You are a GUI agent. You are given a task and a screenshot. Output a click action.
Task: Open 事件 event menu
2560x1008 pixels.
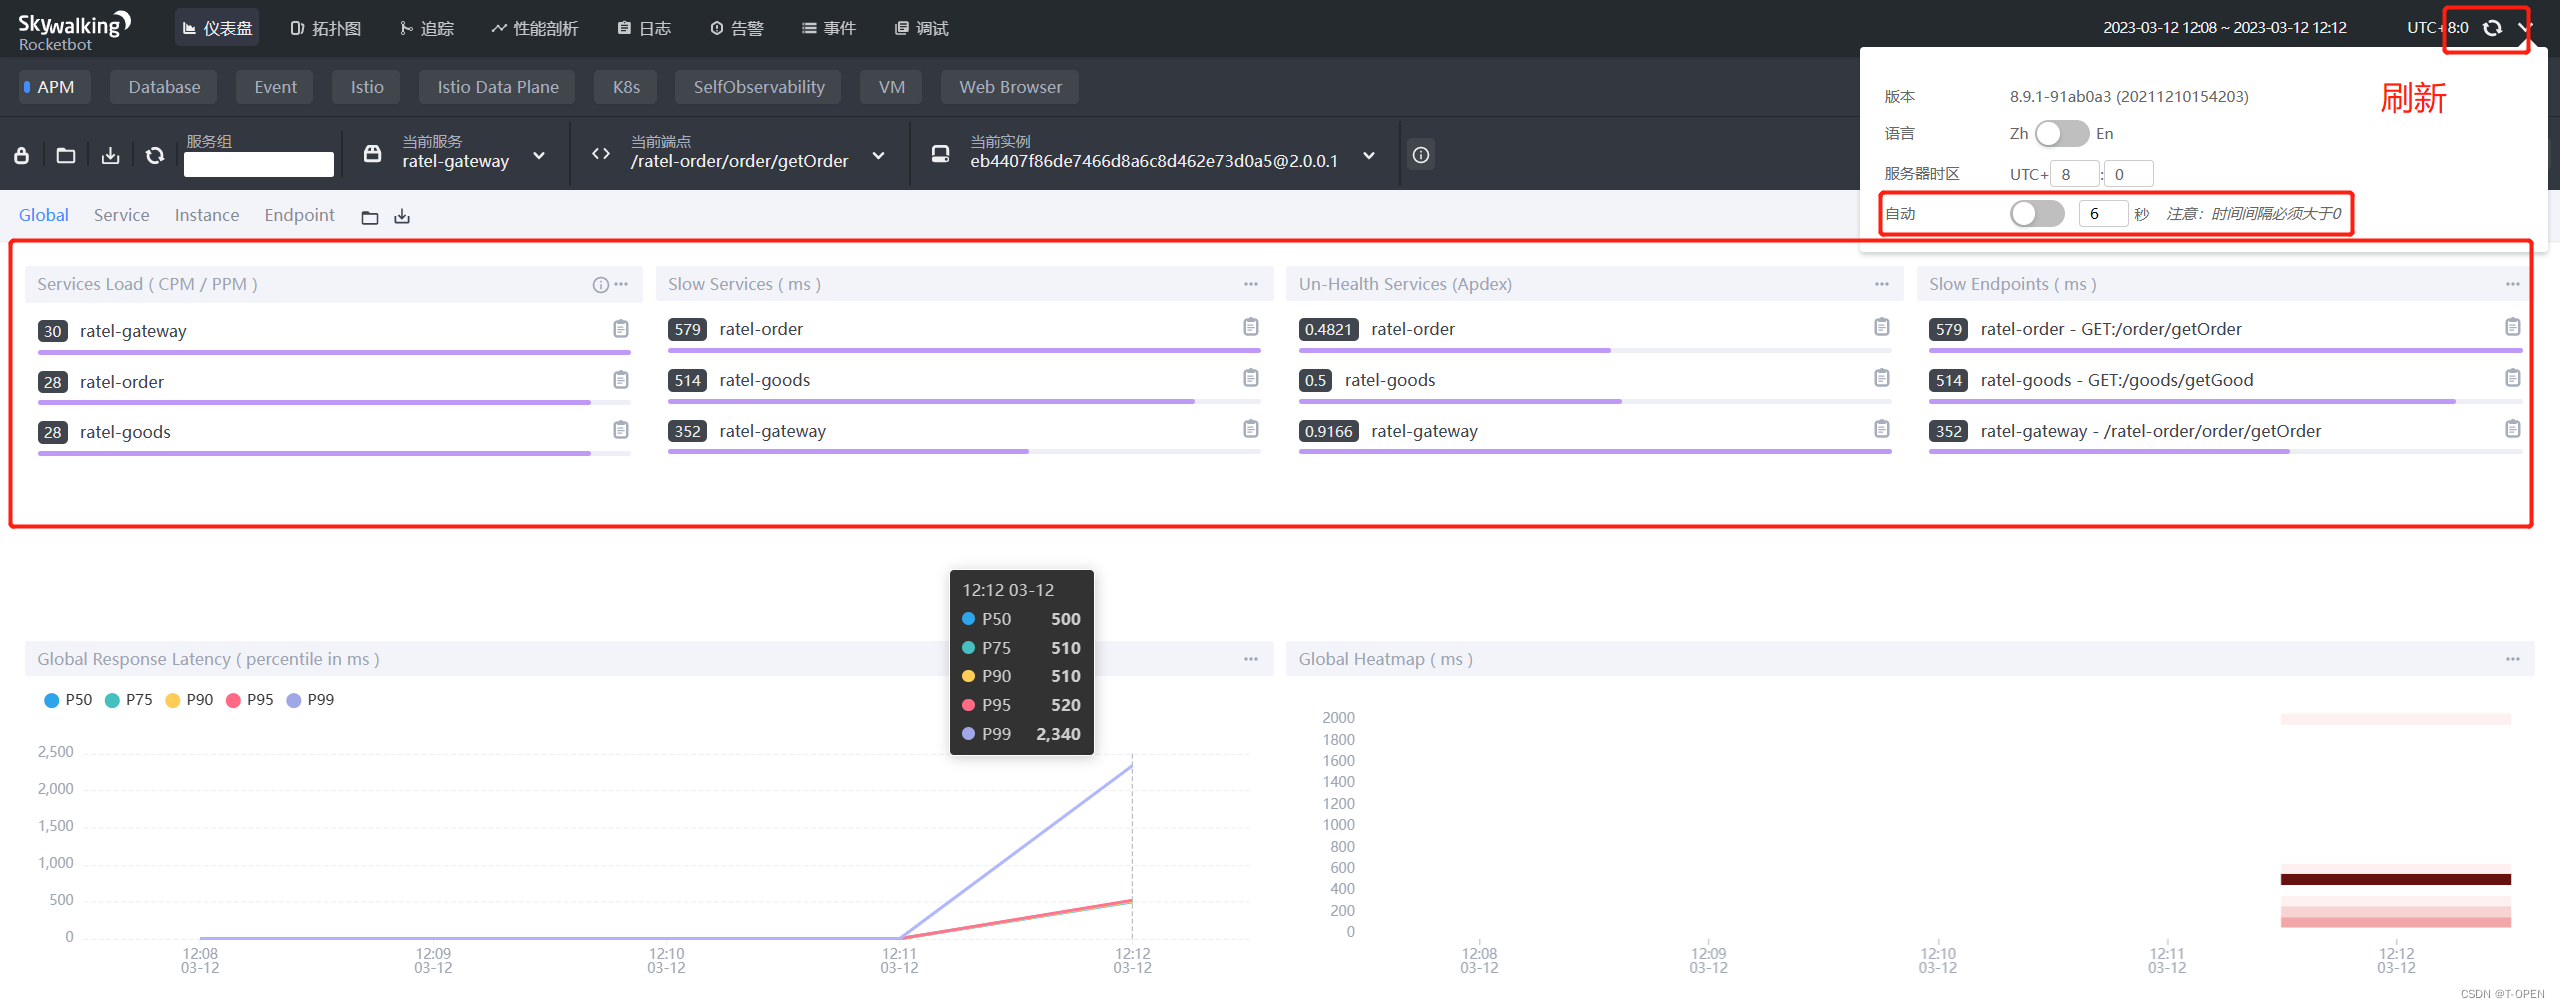(x=828, y=28)
